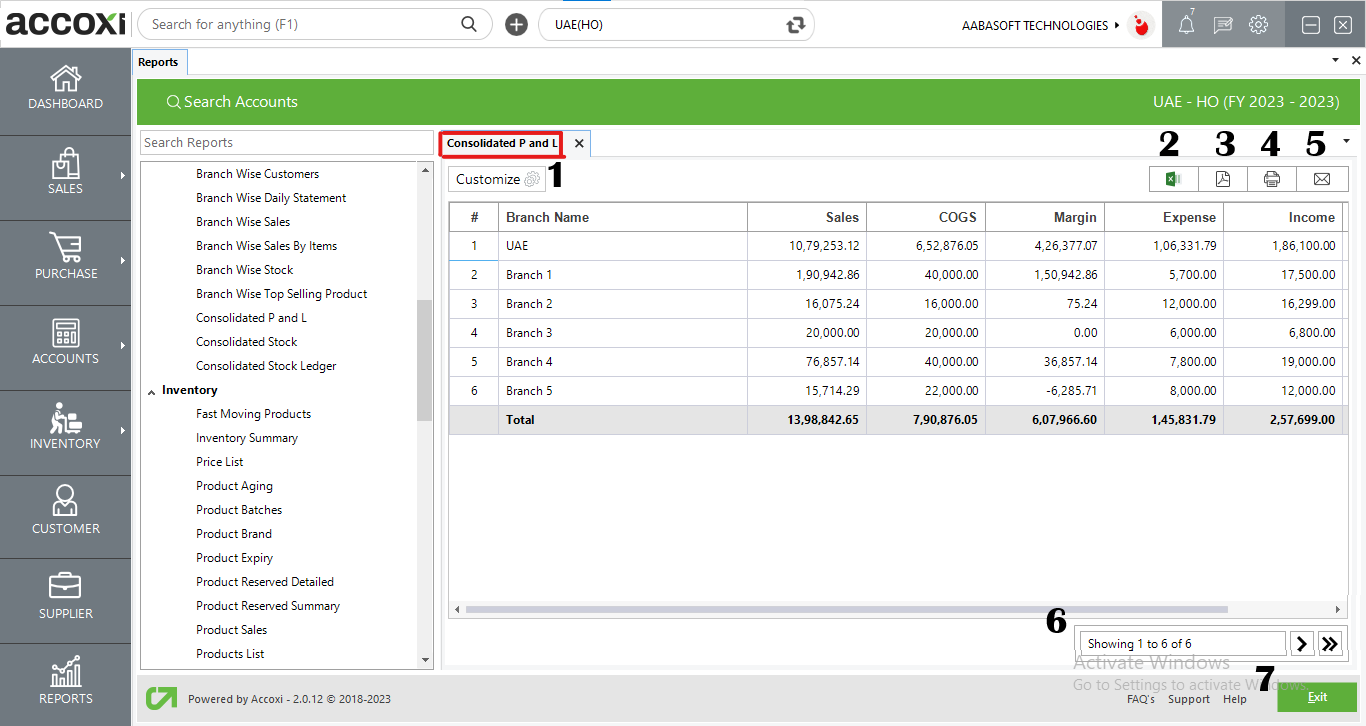Focus the Search Reports field
The image size is (1366, 726).
point(286,143)
